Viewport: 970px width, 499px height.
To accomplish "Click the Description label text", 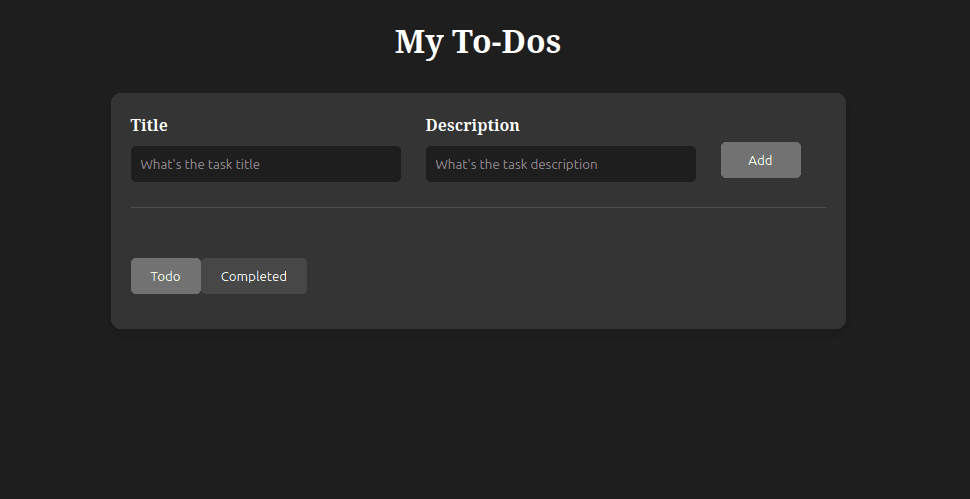I will (x=473, y=125).
